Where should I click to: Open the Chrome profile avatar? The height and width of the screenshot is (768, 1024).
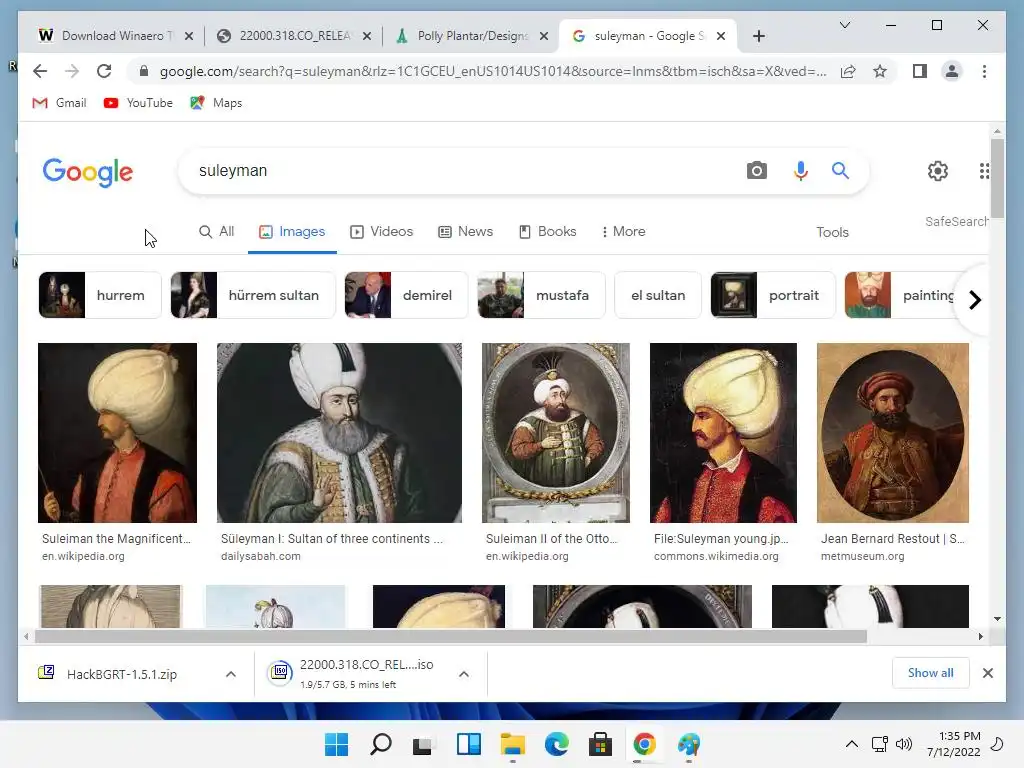click(x=952, y=71)
